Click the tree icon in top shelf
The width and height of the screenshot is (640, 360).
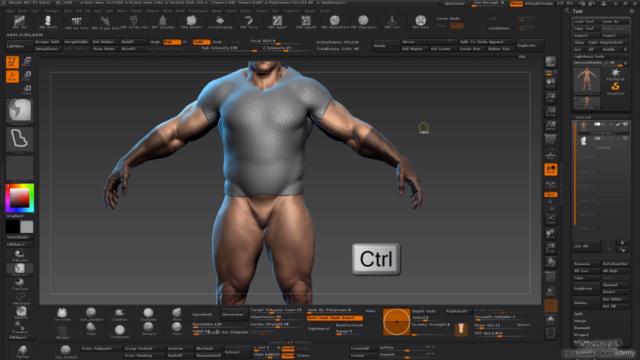coord(162,22)
